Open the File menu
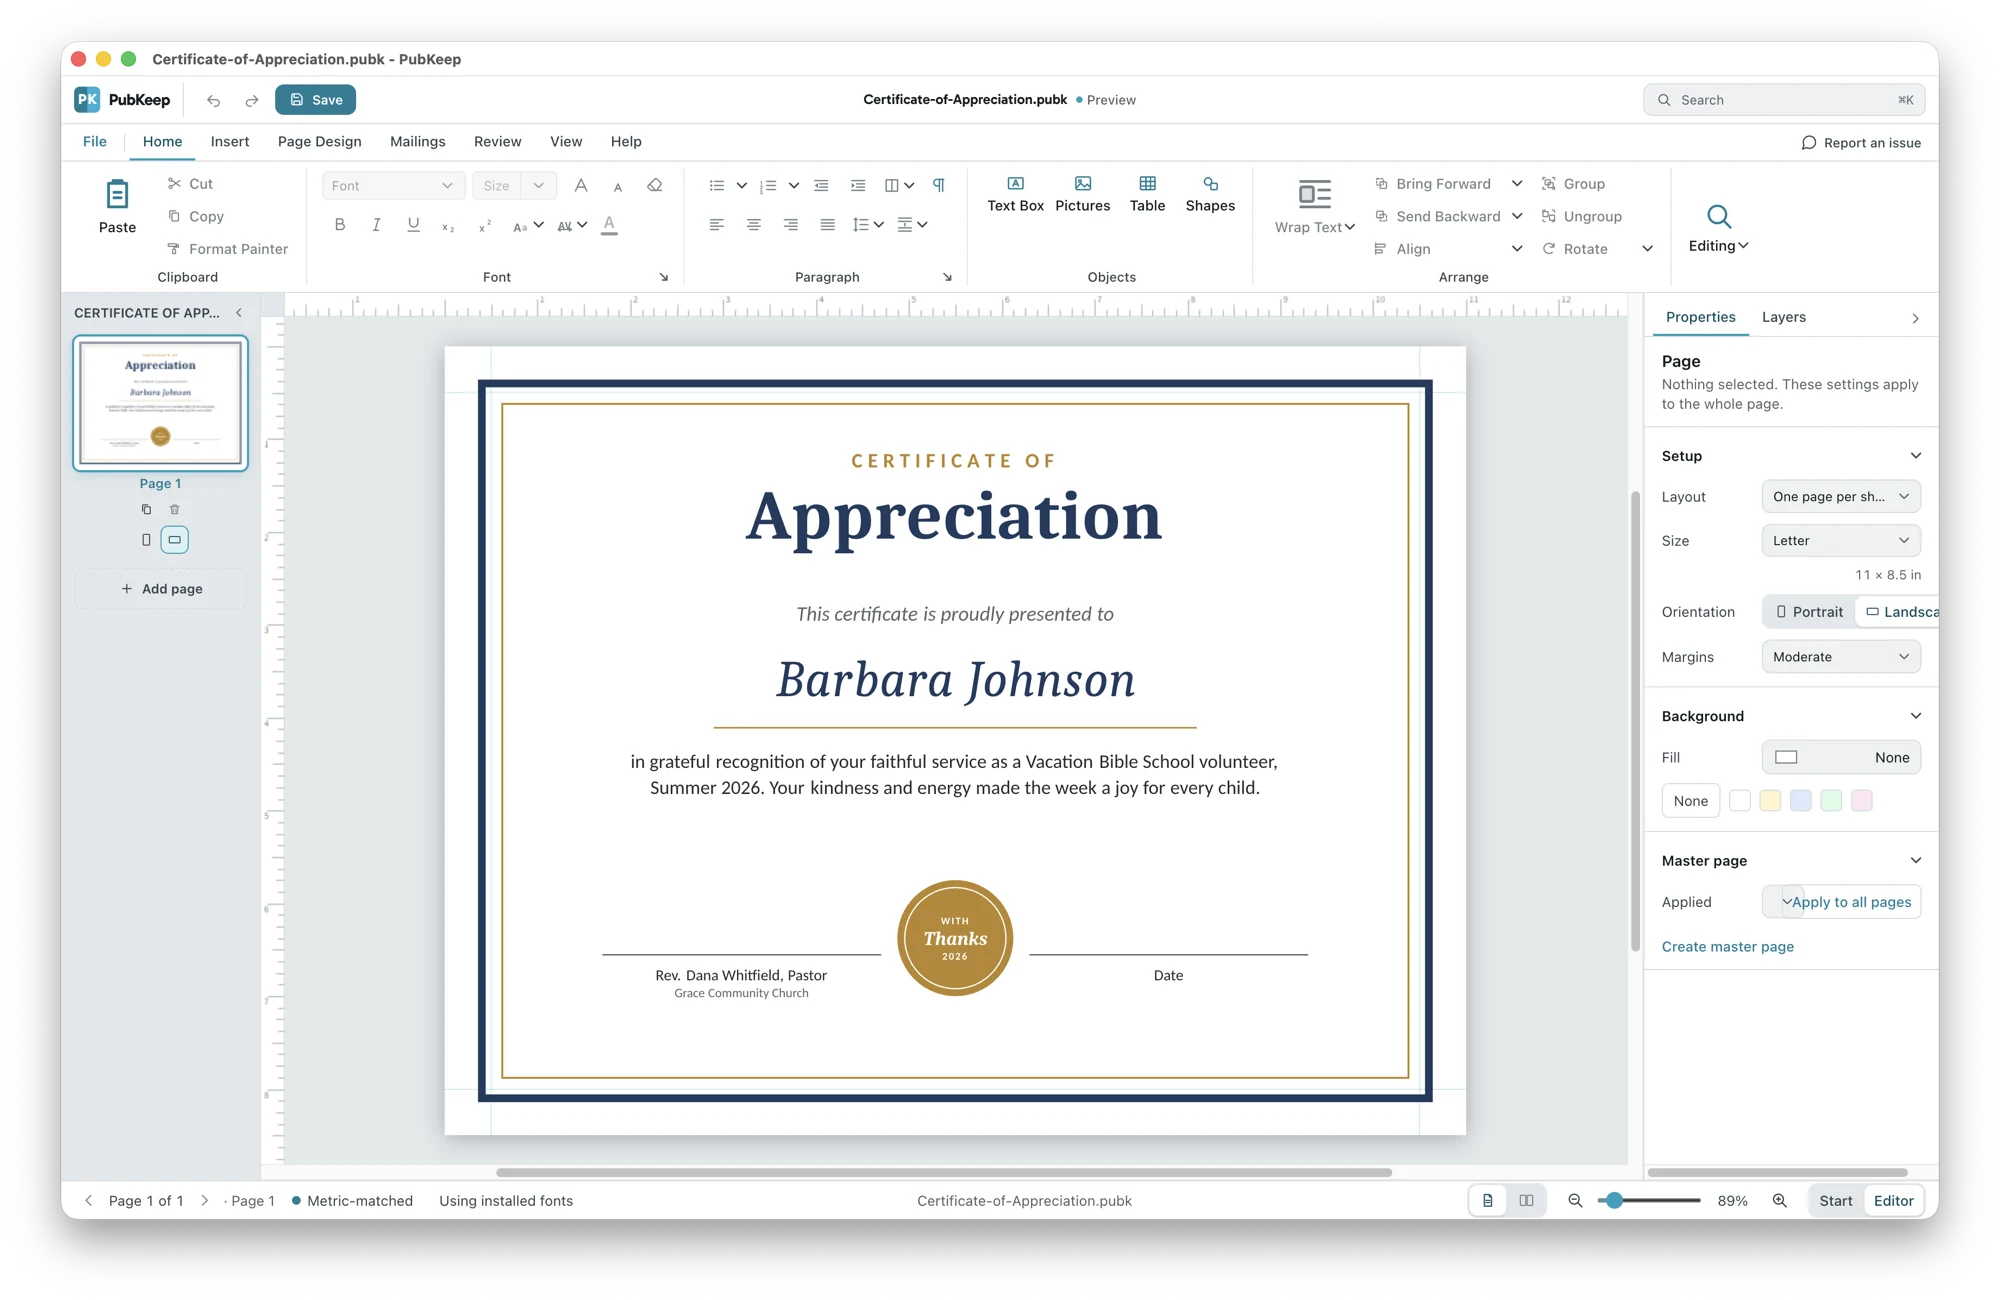The width and height of the screenshot is (2000, 1300). tap(95, 142)
